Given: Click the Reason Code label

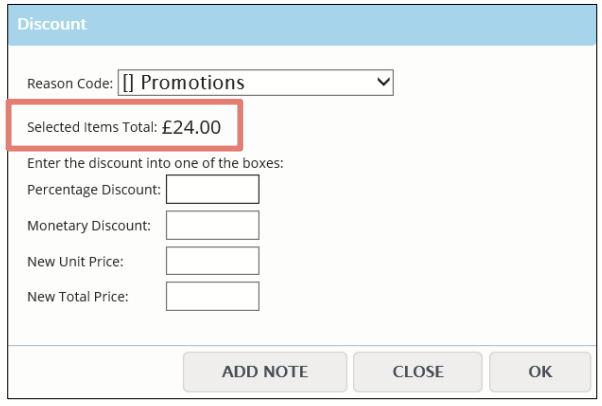Looking at the screenshot, I should (x=70, y=83).
